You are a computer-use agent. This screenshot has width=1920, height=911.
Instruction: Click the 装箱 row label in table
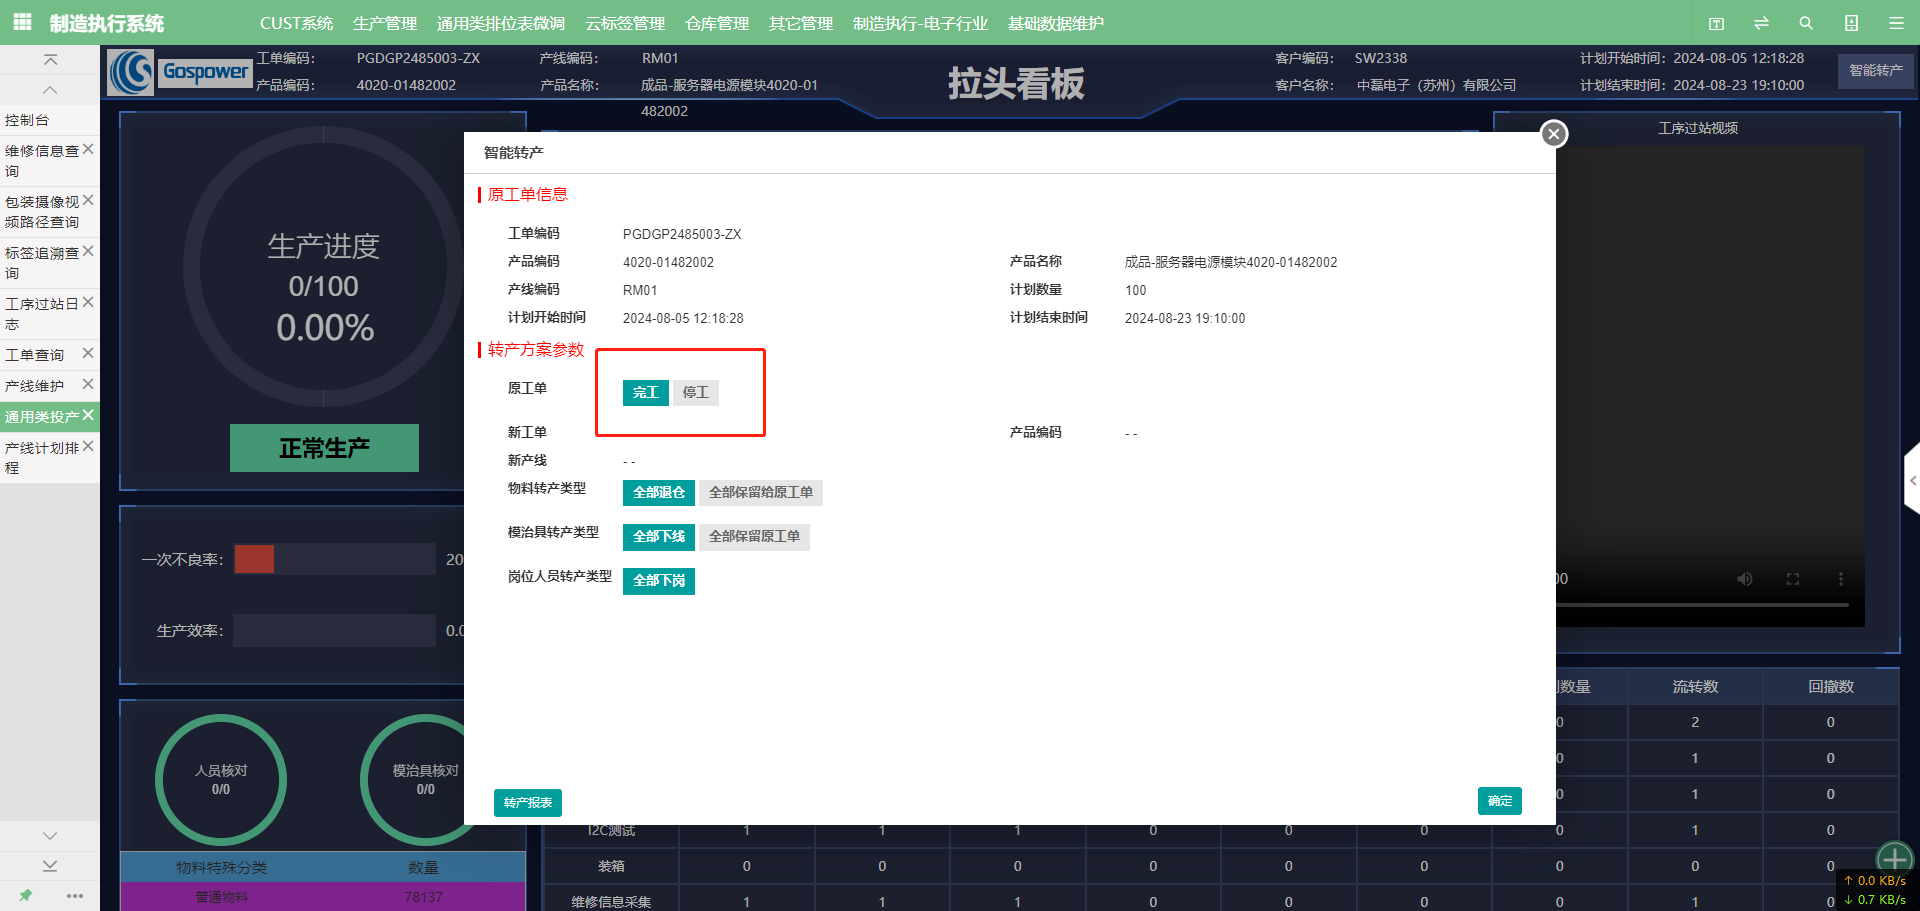click(611, 866)
